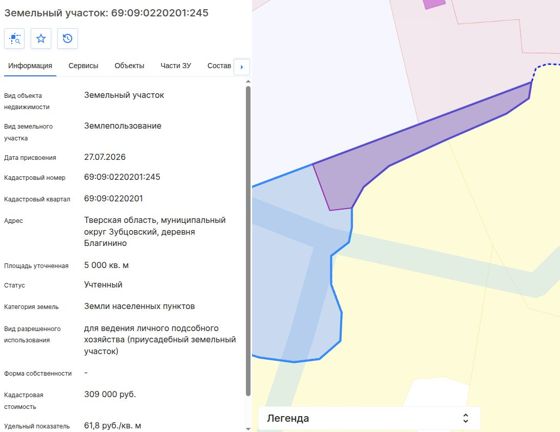560x432 pixels.
Task: Click the 'Форма собственности' label
Action: 38,373
